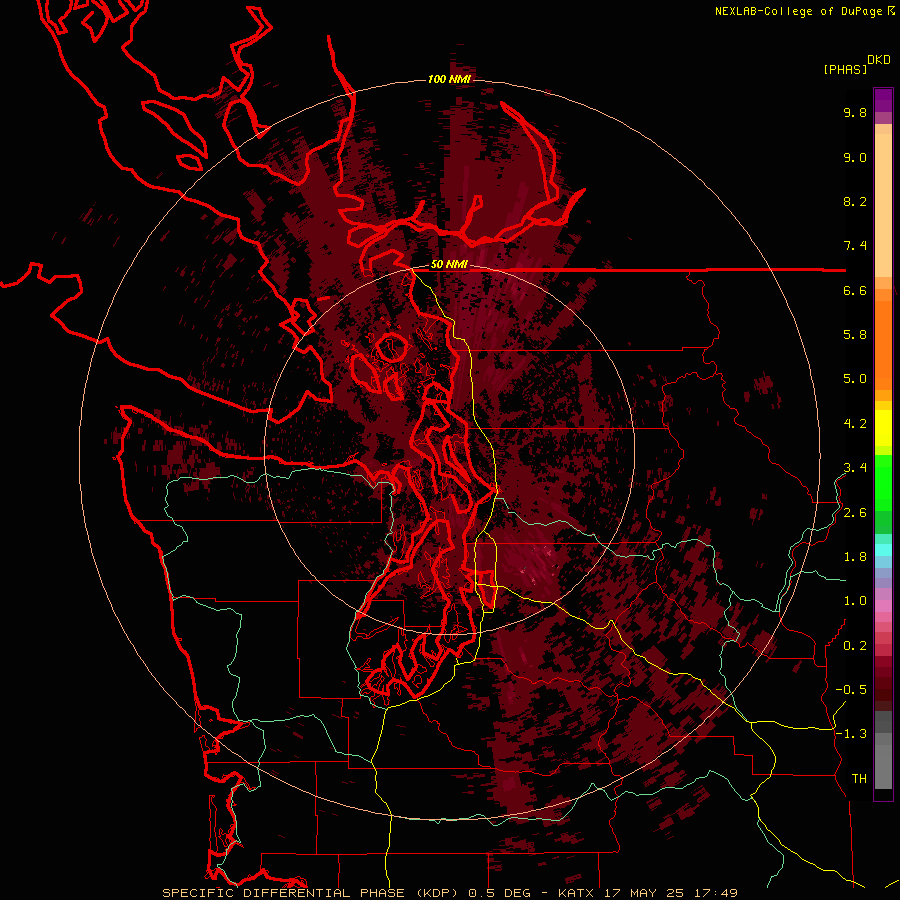Click the 5.0 legend value

(x=855, y=379)
